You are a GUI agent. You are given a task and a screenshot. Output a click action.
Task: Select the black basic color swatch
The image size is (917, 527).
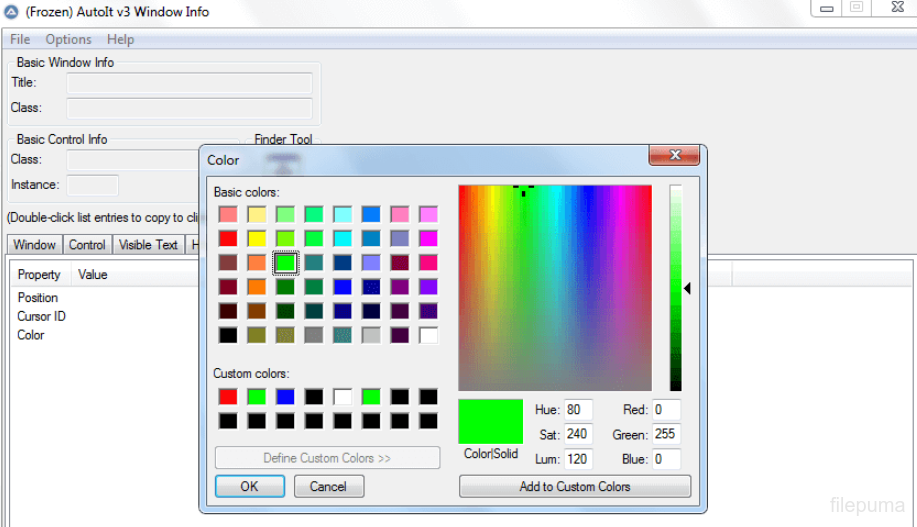[x=228, y=335]
